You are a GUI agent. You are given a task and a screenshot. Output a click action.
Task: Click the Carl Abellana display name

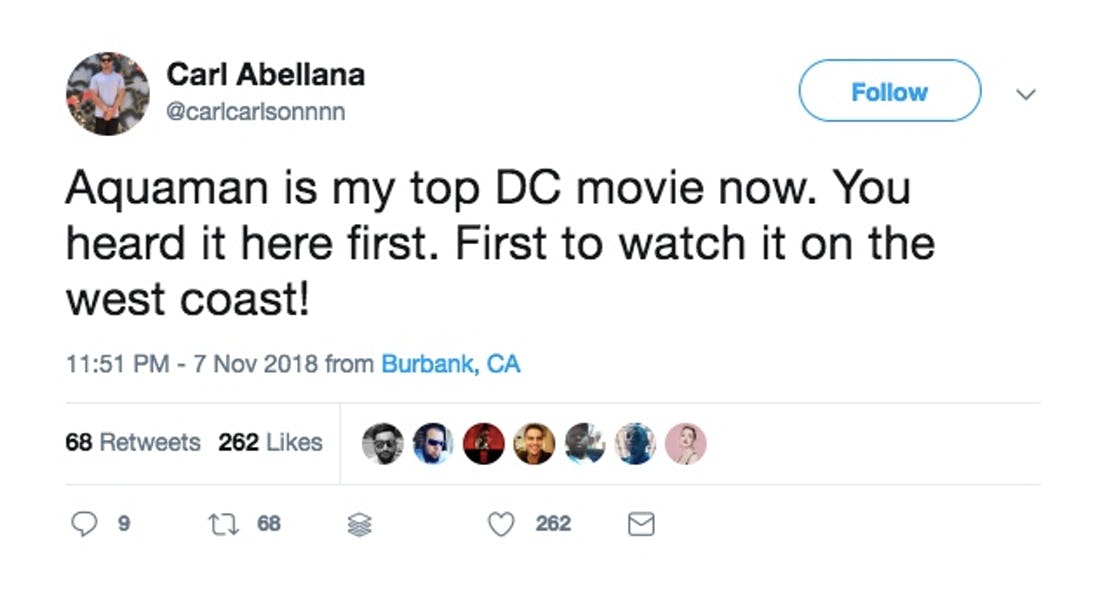point(265,74)
